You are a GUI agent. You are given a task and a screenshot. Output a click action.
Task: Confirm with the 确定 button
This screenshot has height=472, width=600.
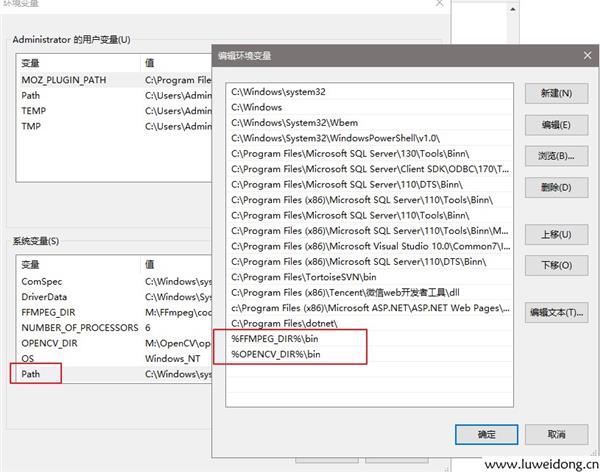pyautogui.click(x=486, y=434)
